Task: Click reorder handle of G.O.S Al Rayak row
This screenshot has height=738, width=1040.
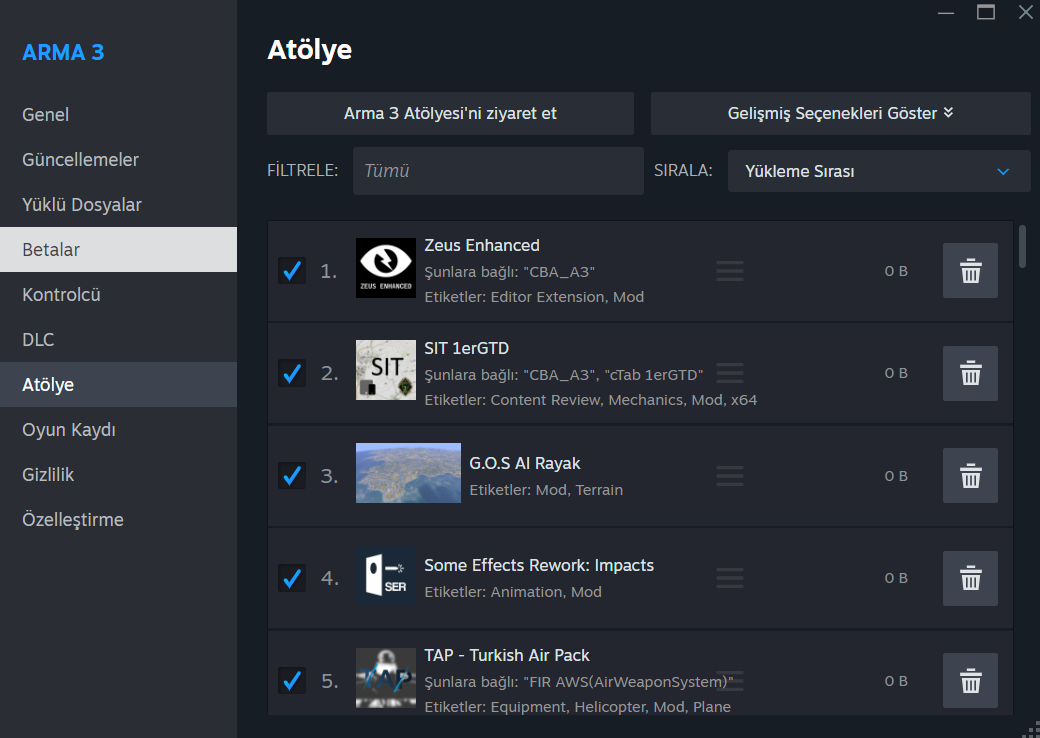Action: [730, 475]
